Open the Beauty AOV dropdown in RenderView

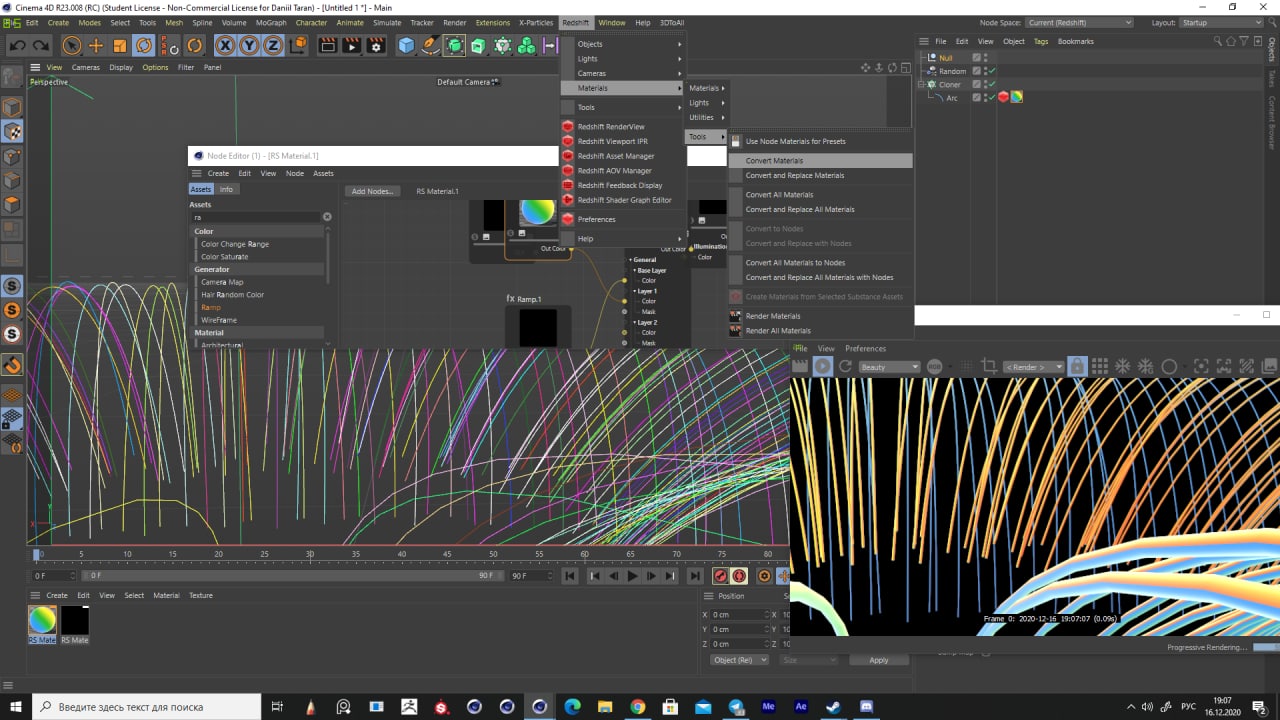click(x=889, y=367)
